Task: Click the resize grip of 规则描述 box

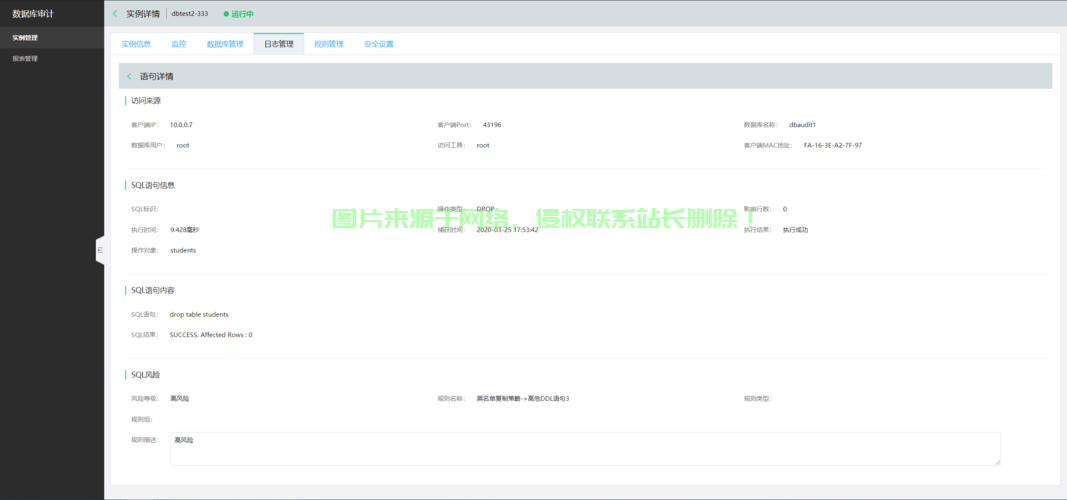Action: point(996,461)
